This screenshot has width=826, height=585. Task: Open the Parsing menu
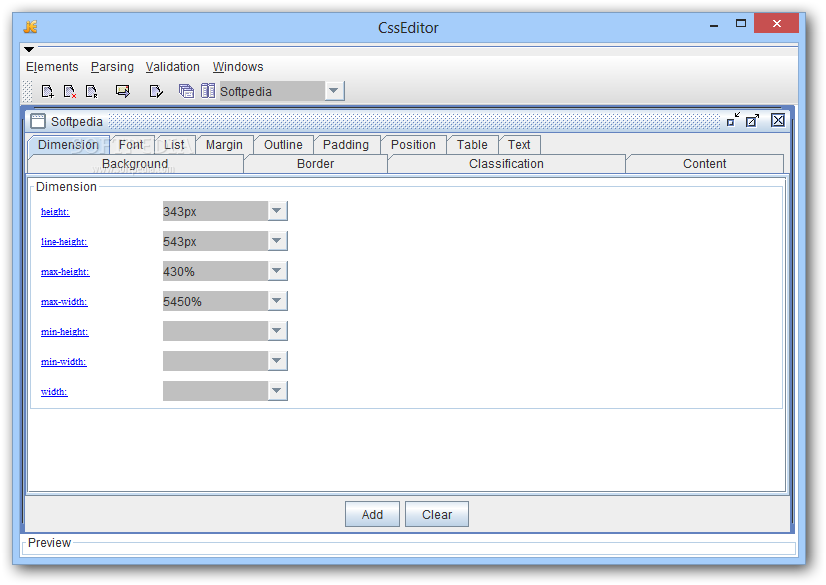(x=112, y=67)
